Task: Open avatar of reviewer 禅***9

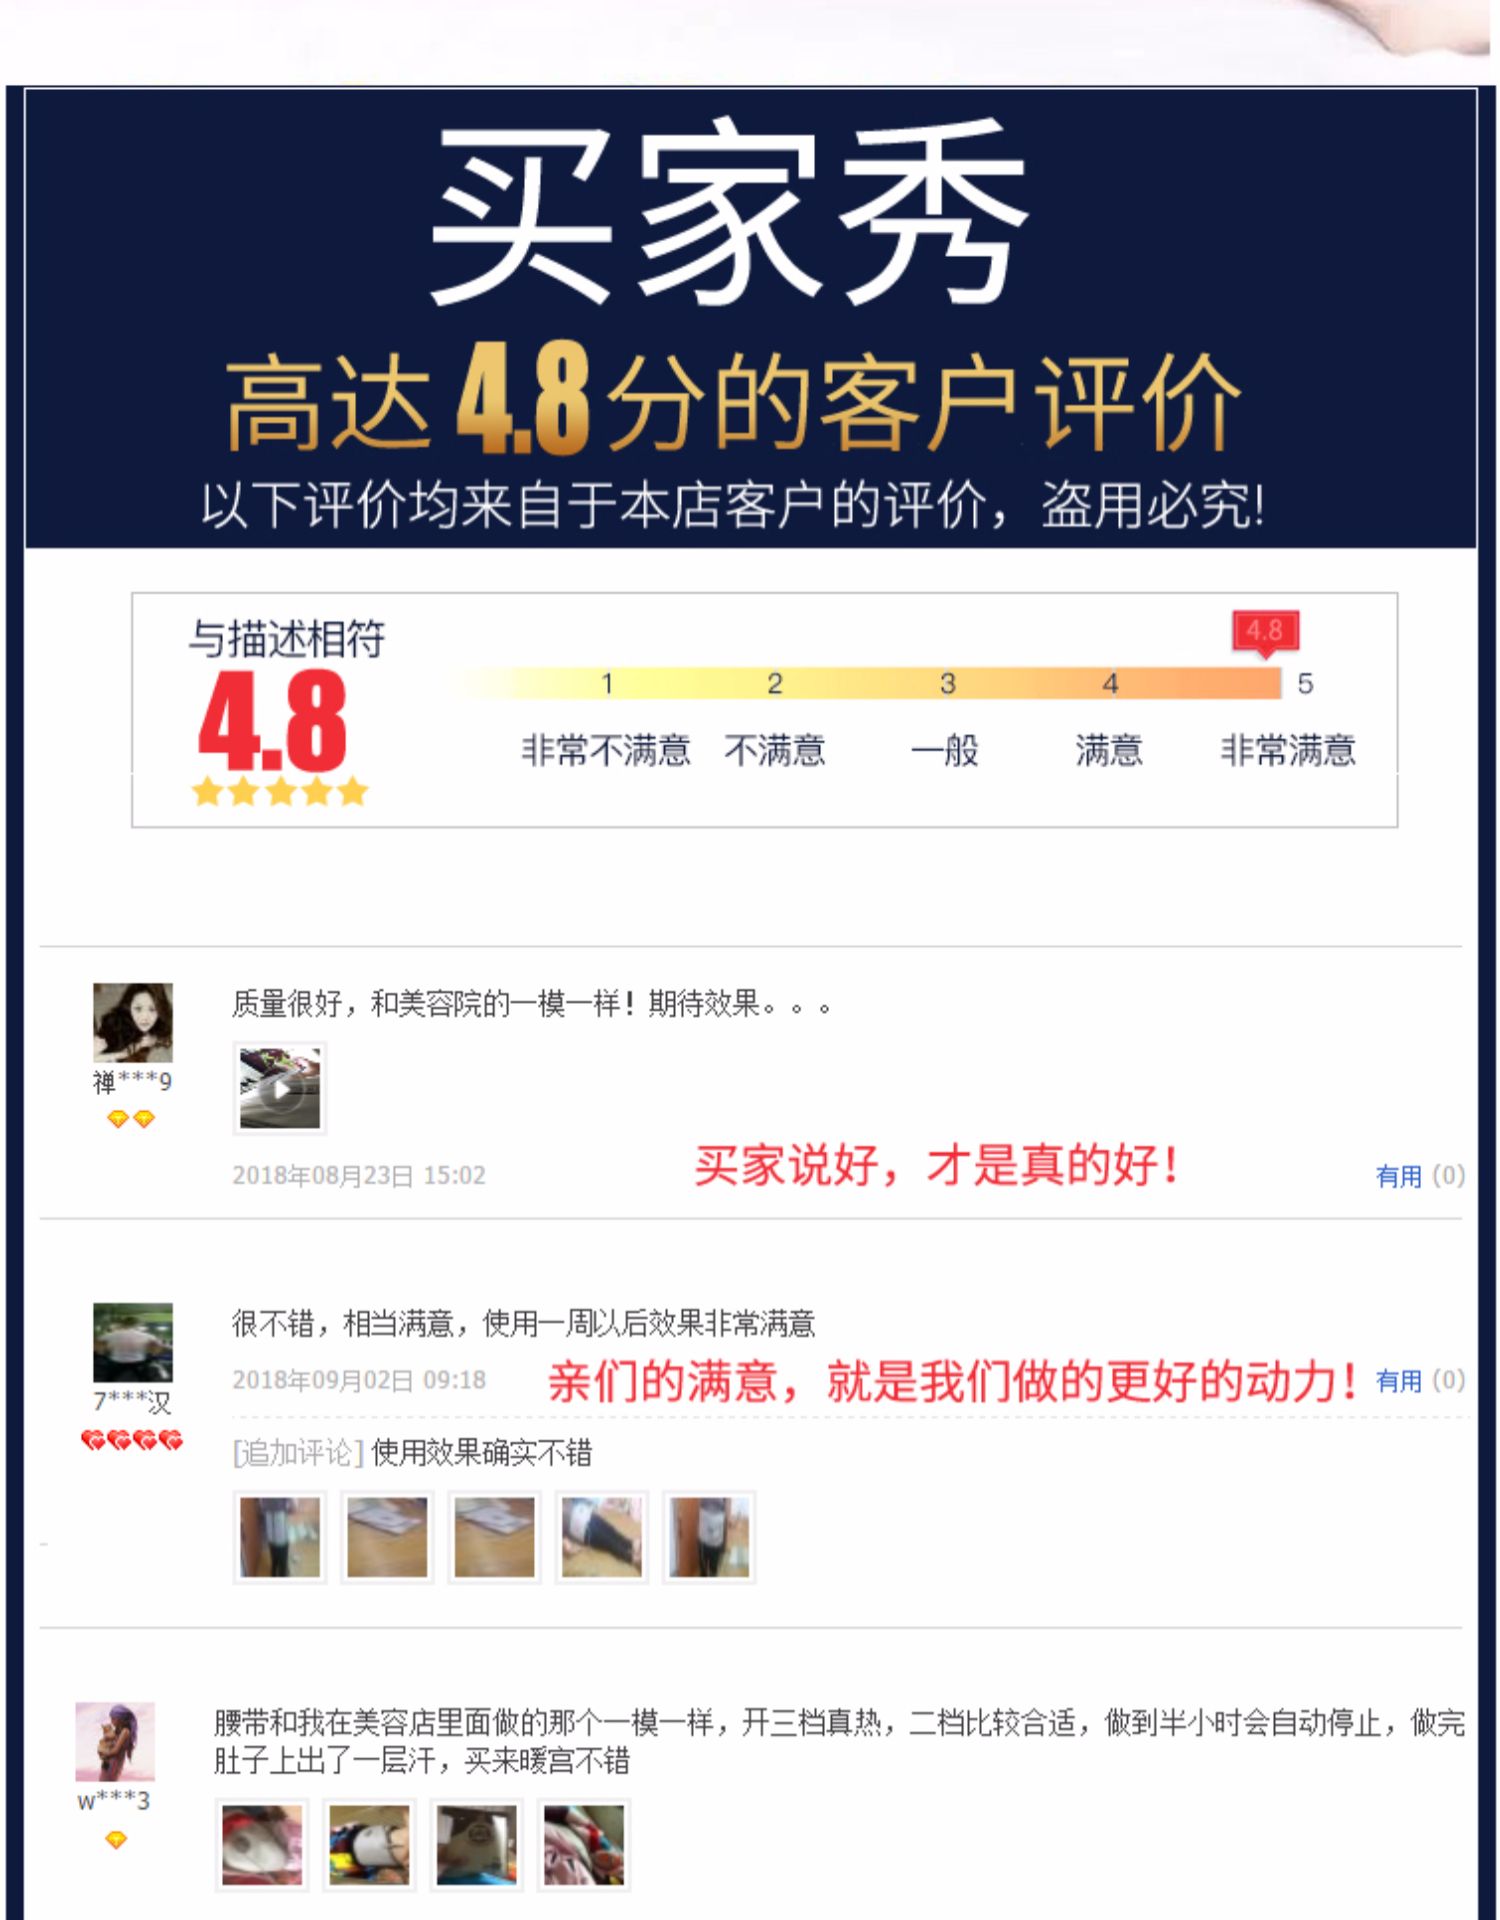Action: [x=132, y=1022]
